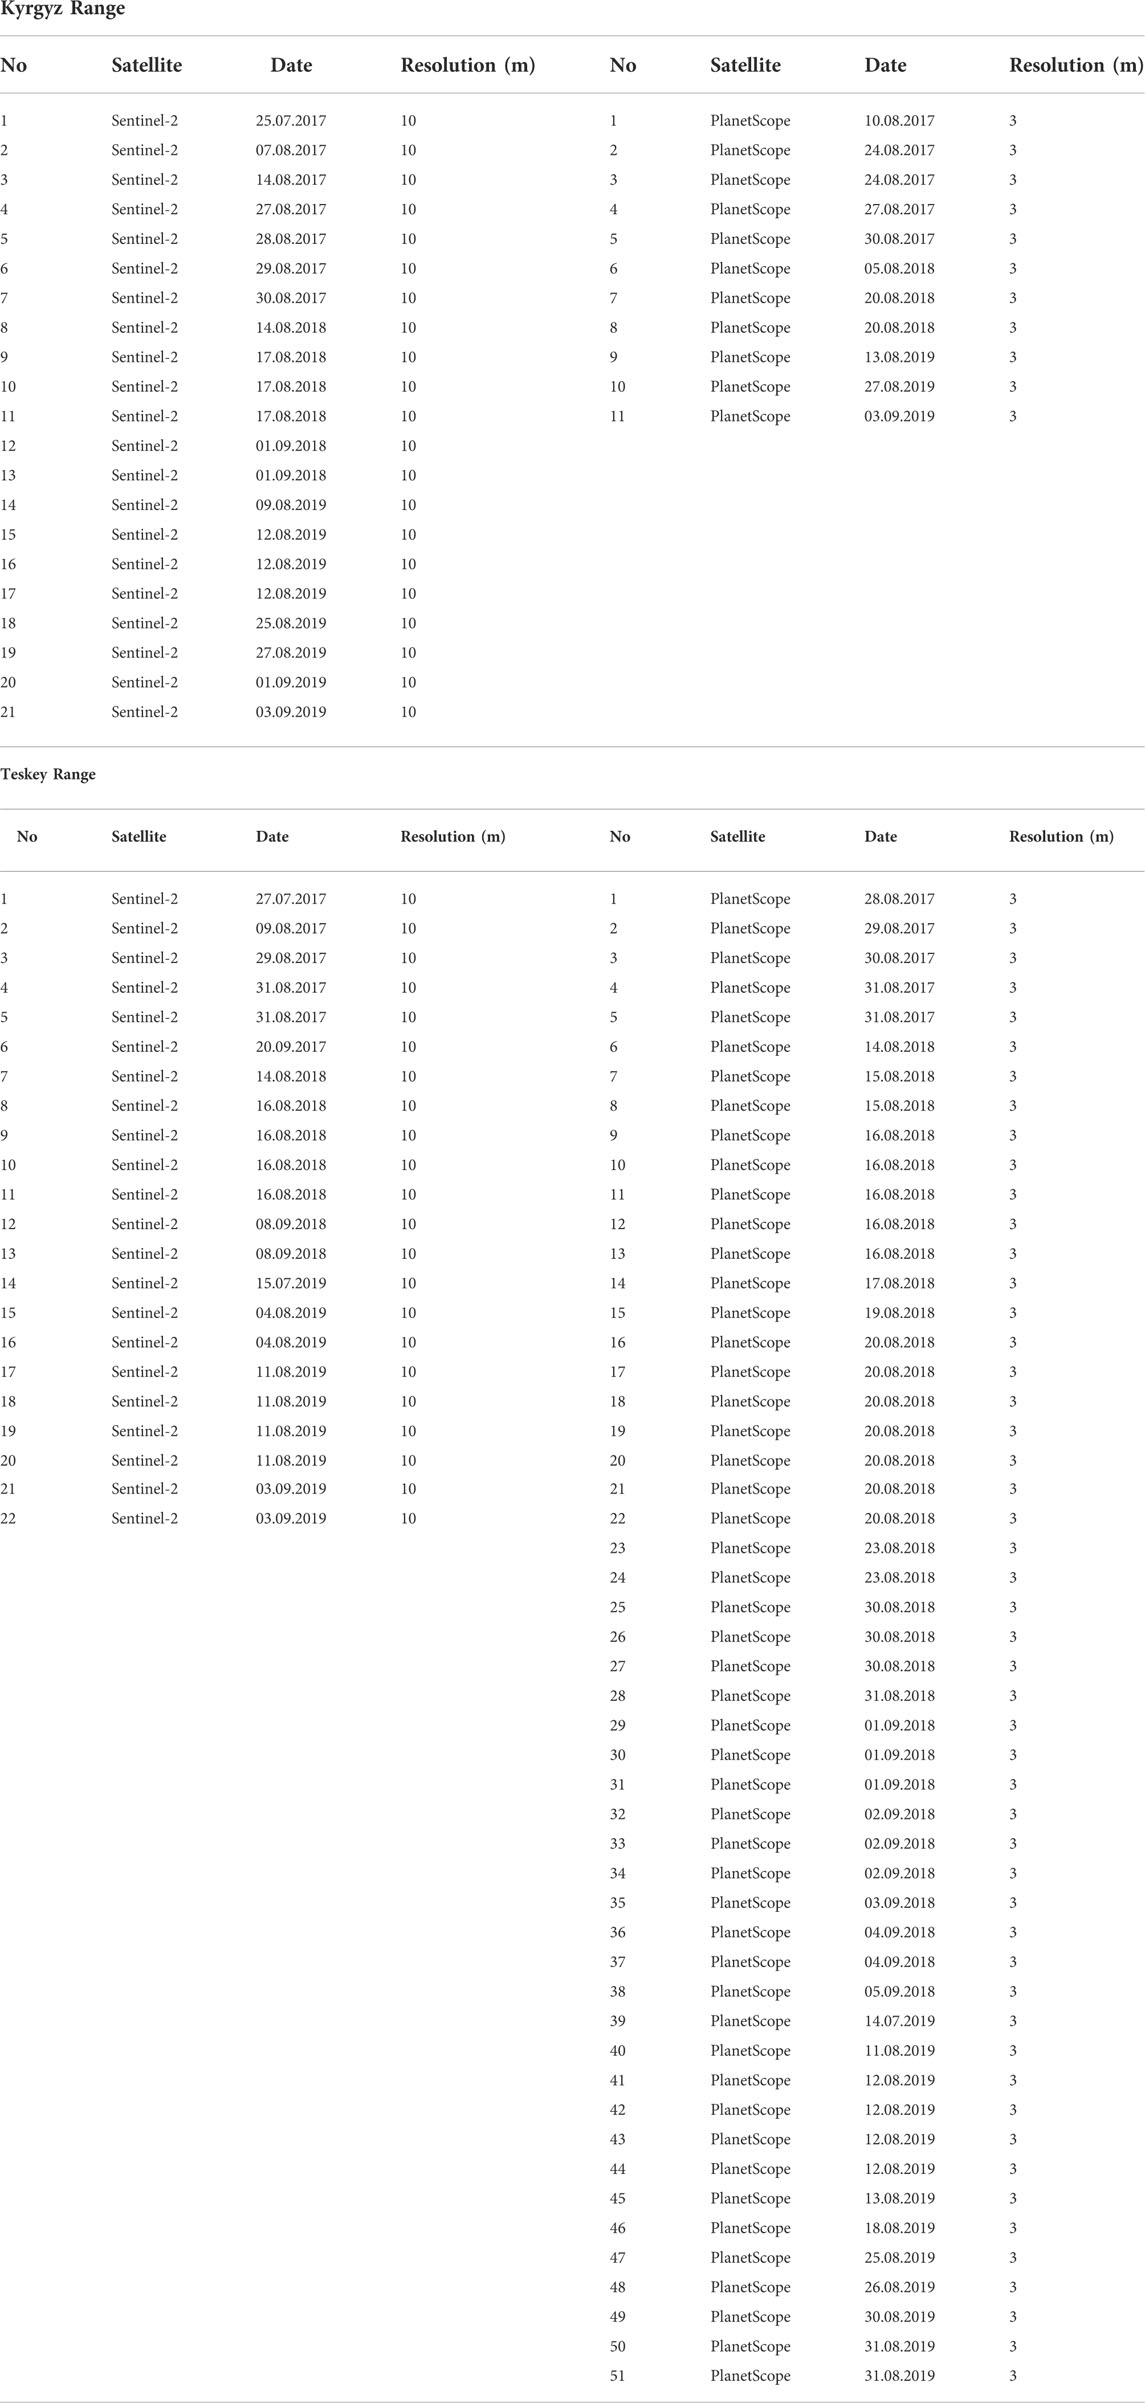This screenshot has height=2403, width=1145.
Task: Click row number 23
Action: pos(618,1548)
